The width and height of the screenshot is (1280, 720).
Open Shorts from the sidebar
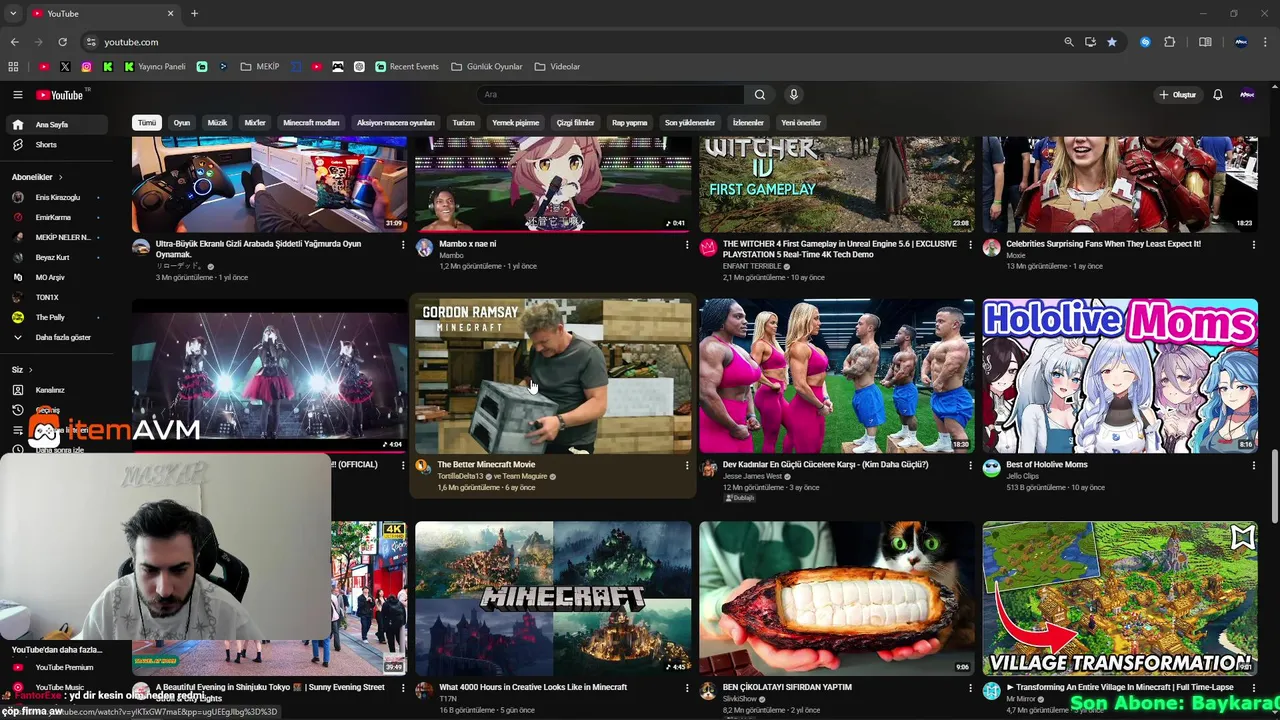coord(56,145)
